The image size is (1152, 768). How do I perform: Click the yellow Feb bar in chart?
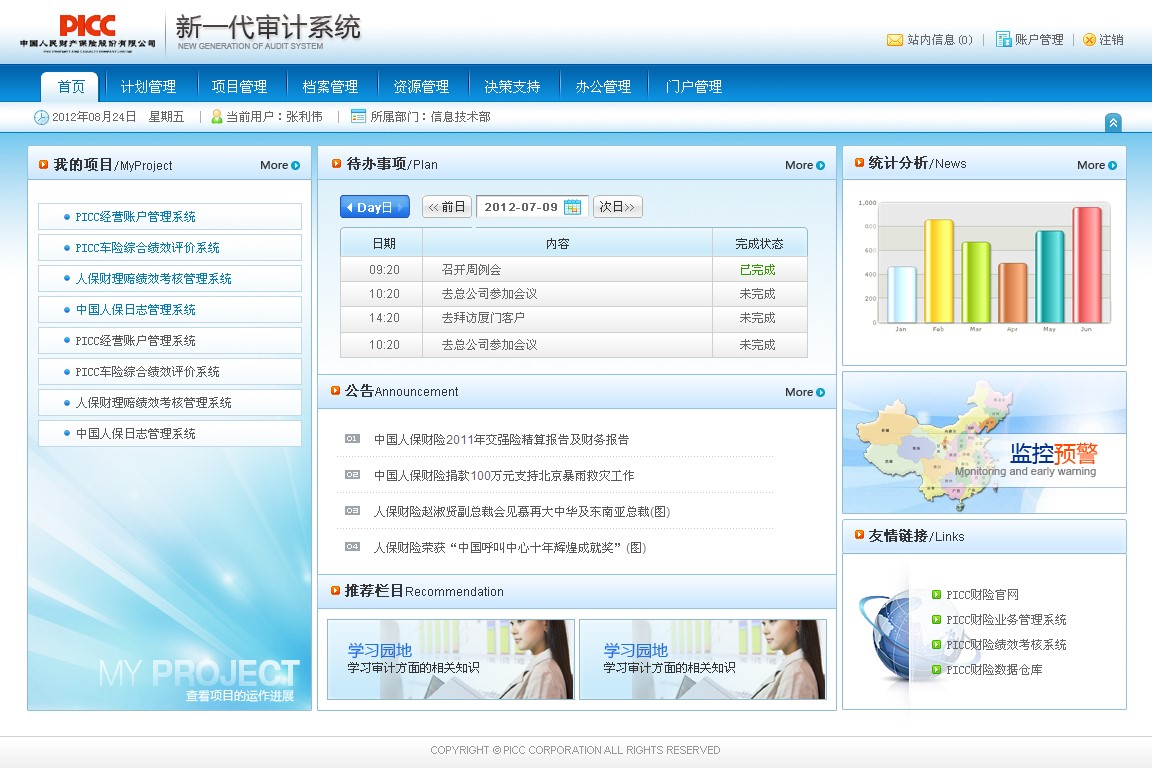[x=938, y=271]
